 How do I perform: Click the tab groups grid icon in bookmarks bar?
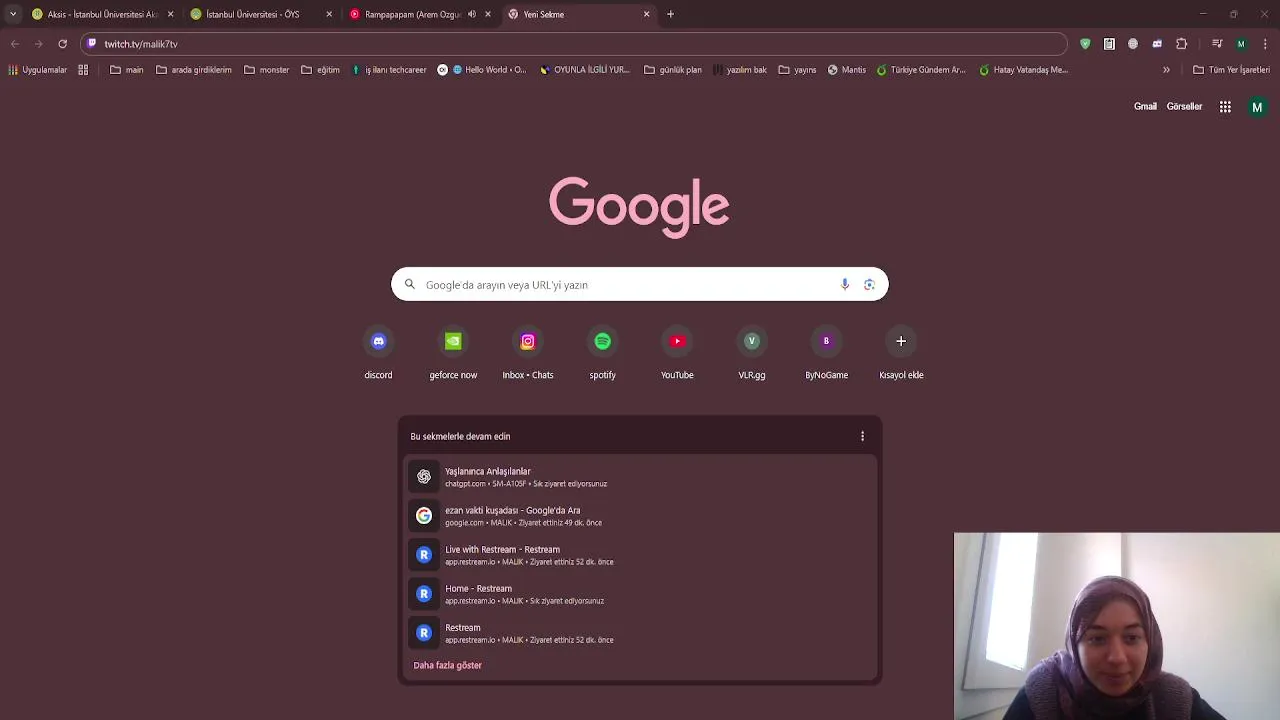(x=83, y=70)
